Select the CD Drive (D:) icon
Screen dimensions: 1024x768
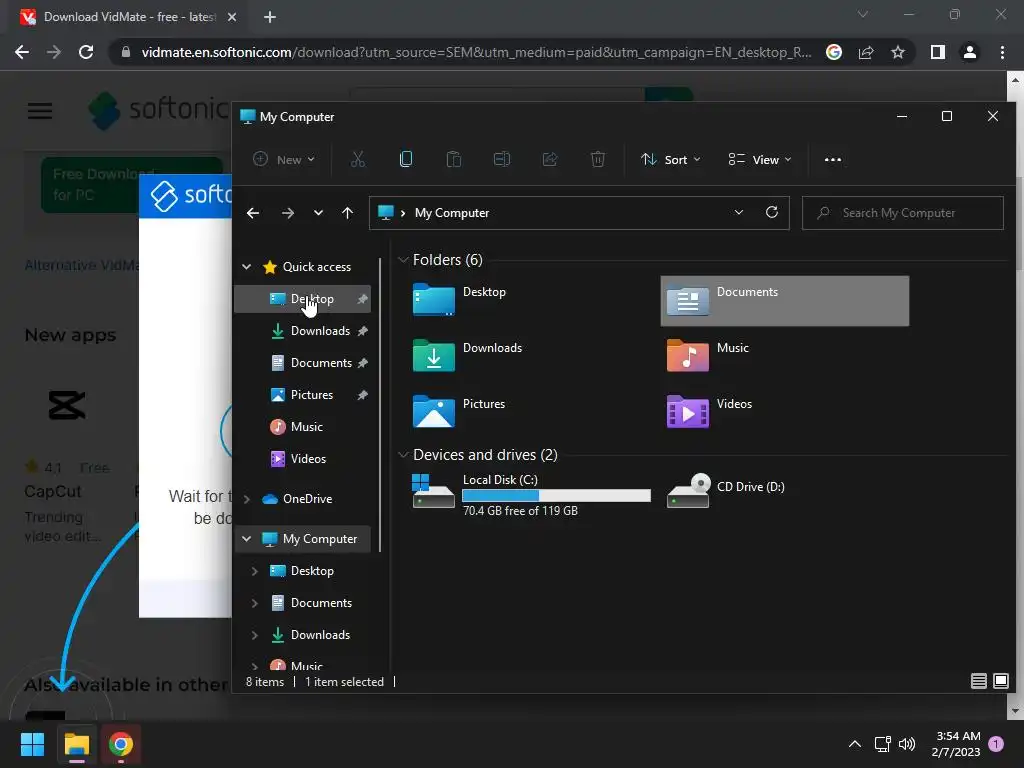point(688,490)
